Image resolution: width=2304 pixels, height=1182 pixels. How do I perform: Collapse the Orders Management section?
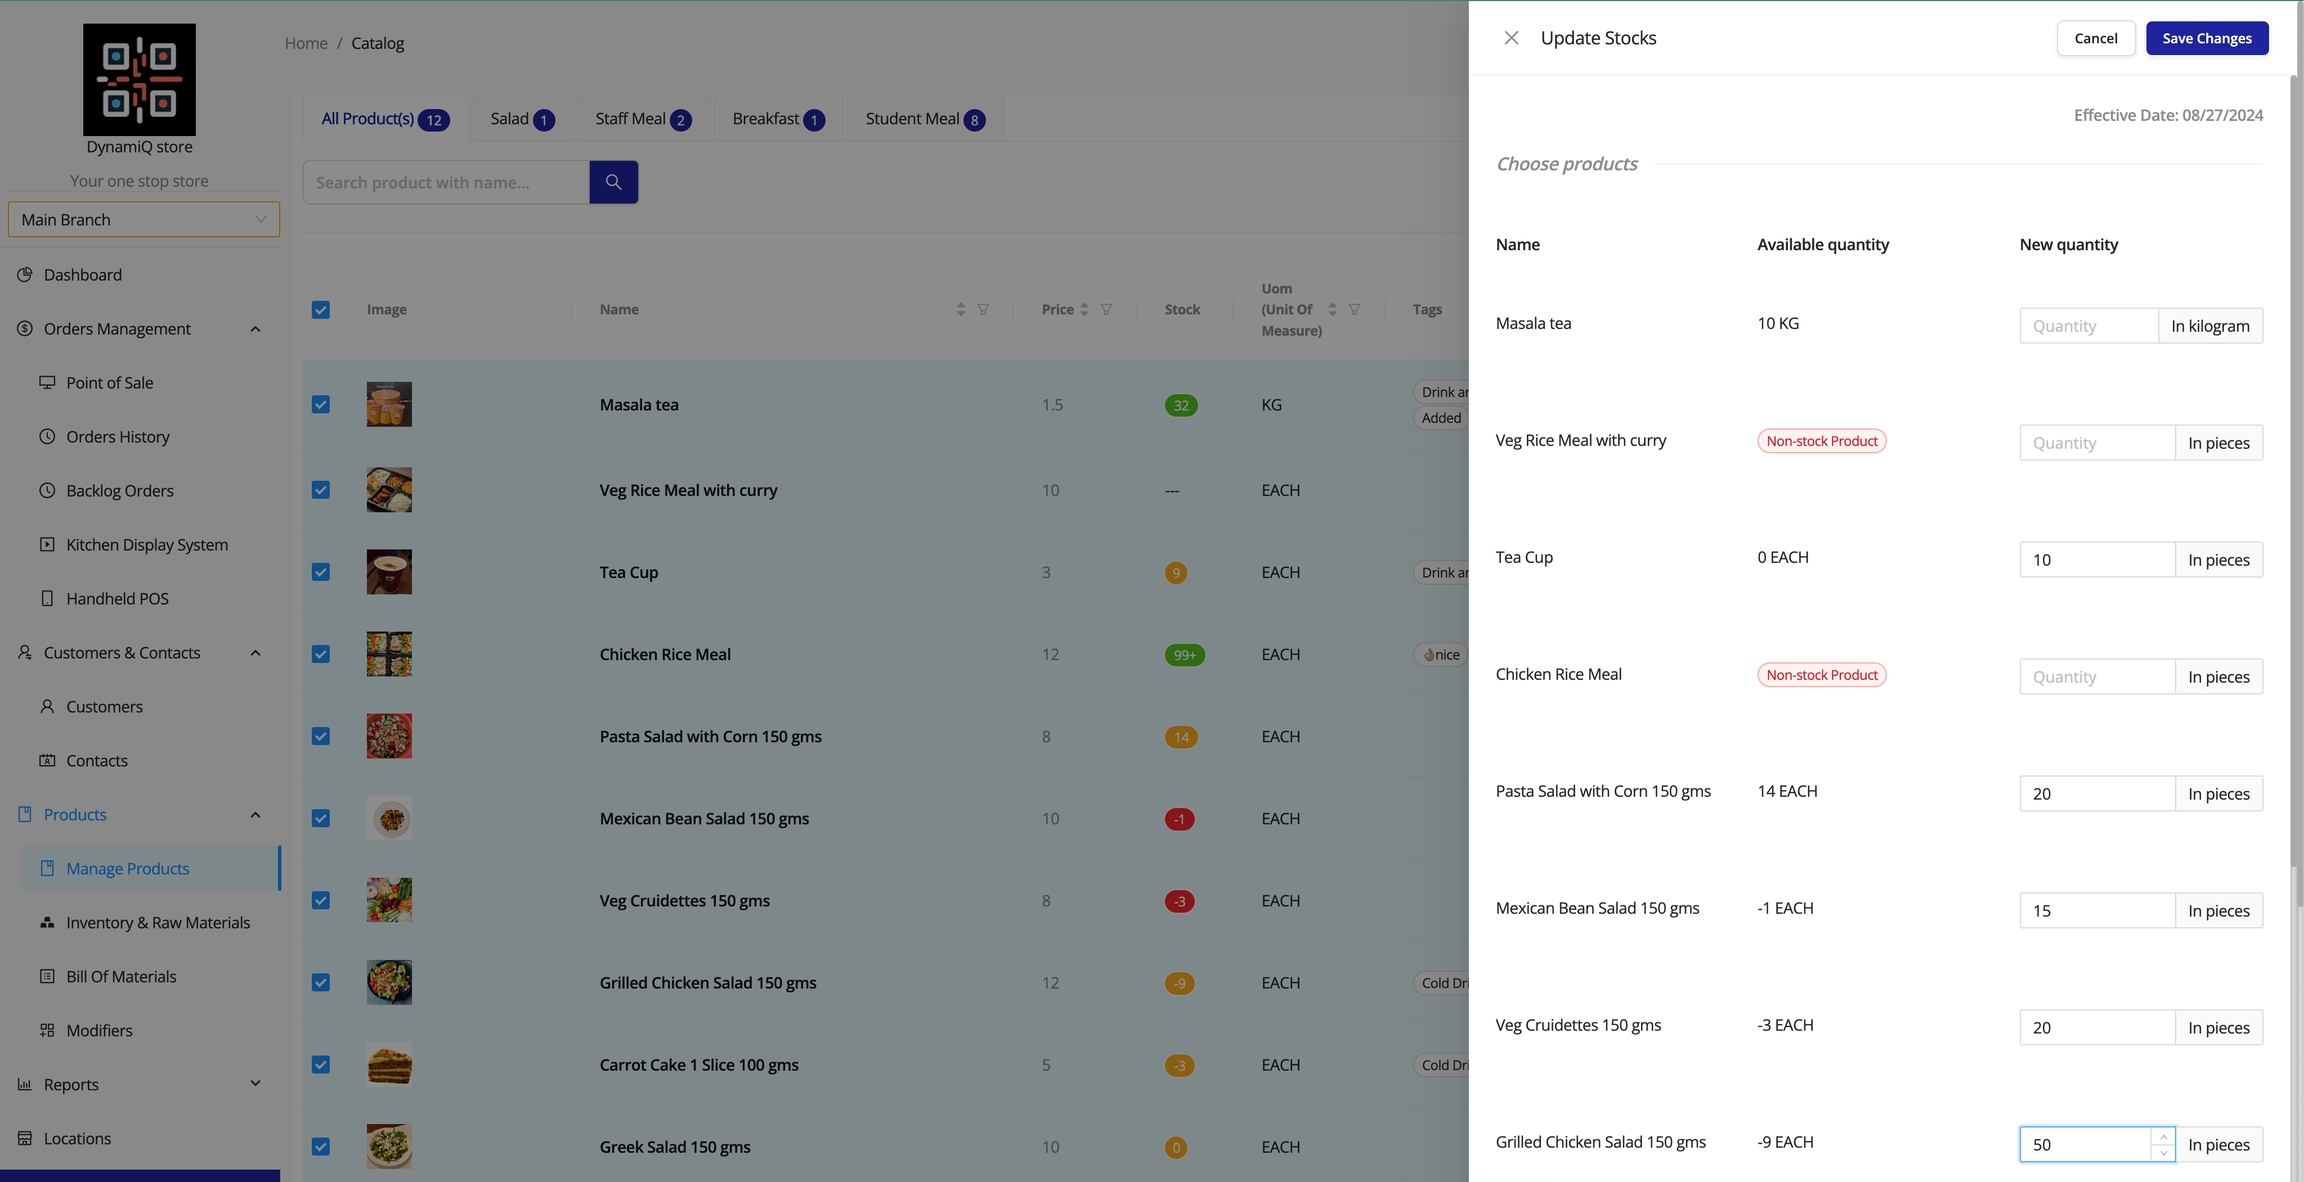point(255,329)
